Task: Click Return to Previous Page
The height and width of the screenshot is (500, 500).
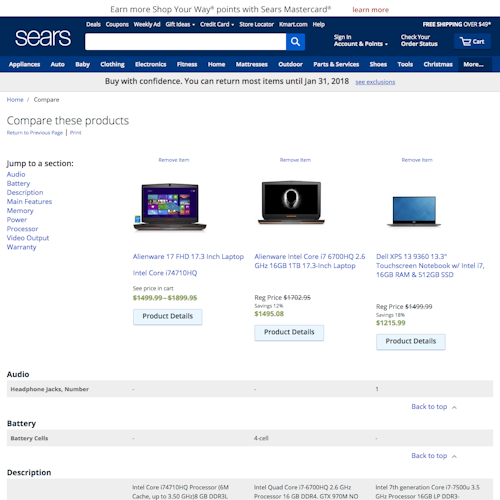Action: pyautogui.click(x=35, y=133)
